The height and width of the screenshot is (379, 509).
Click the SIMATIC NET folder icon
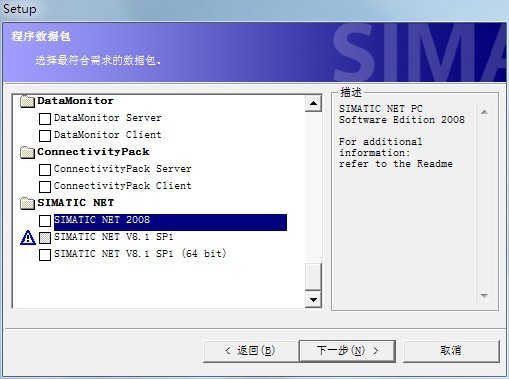pos(27,203)
